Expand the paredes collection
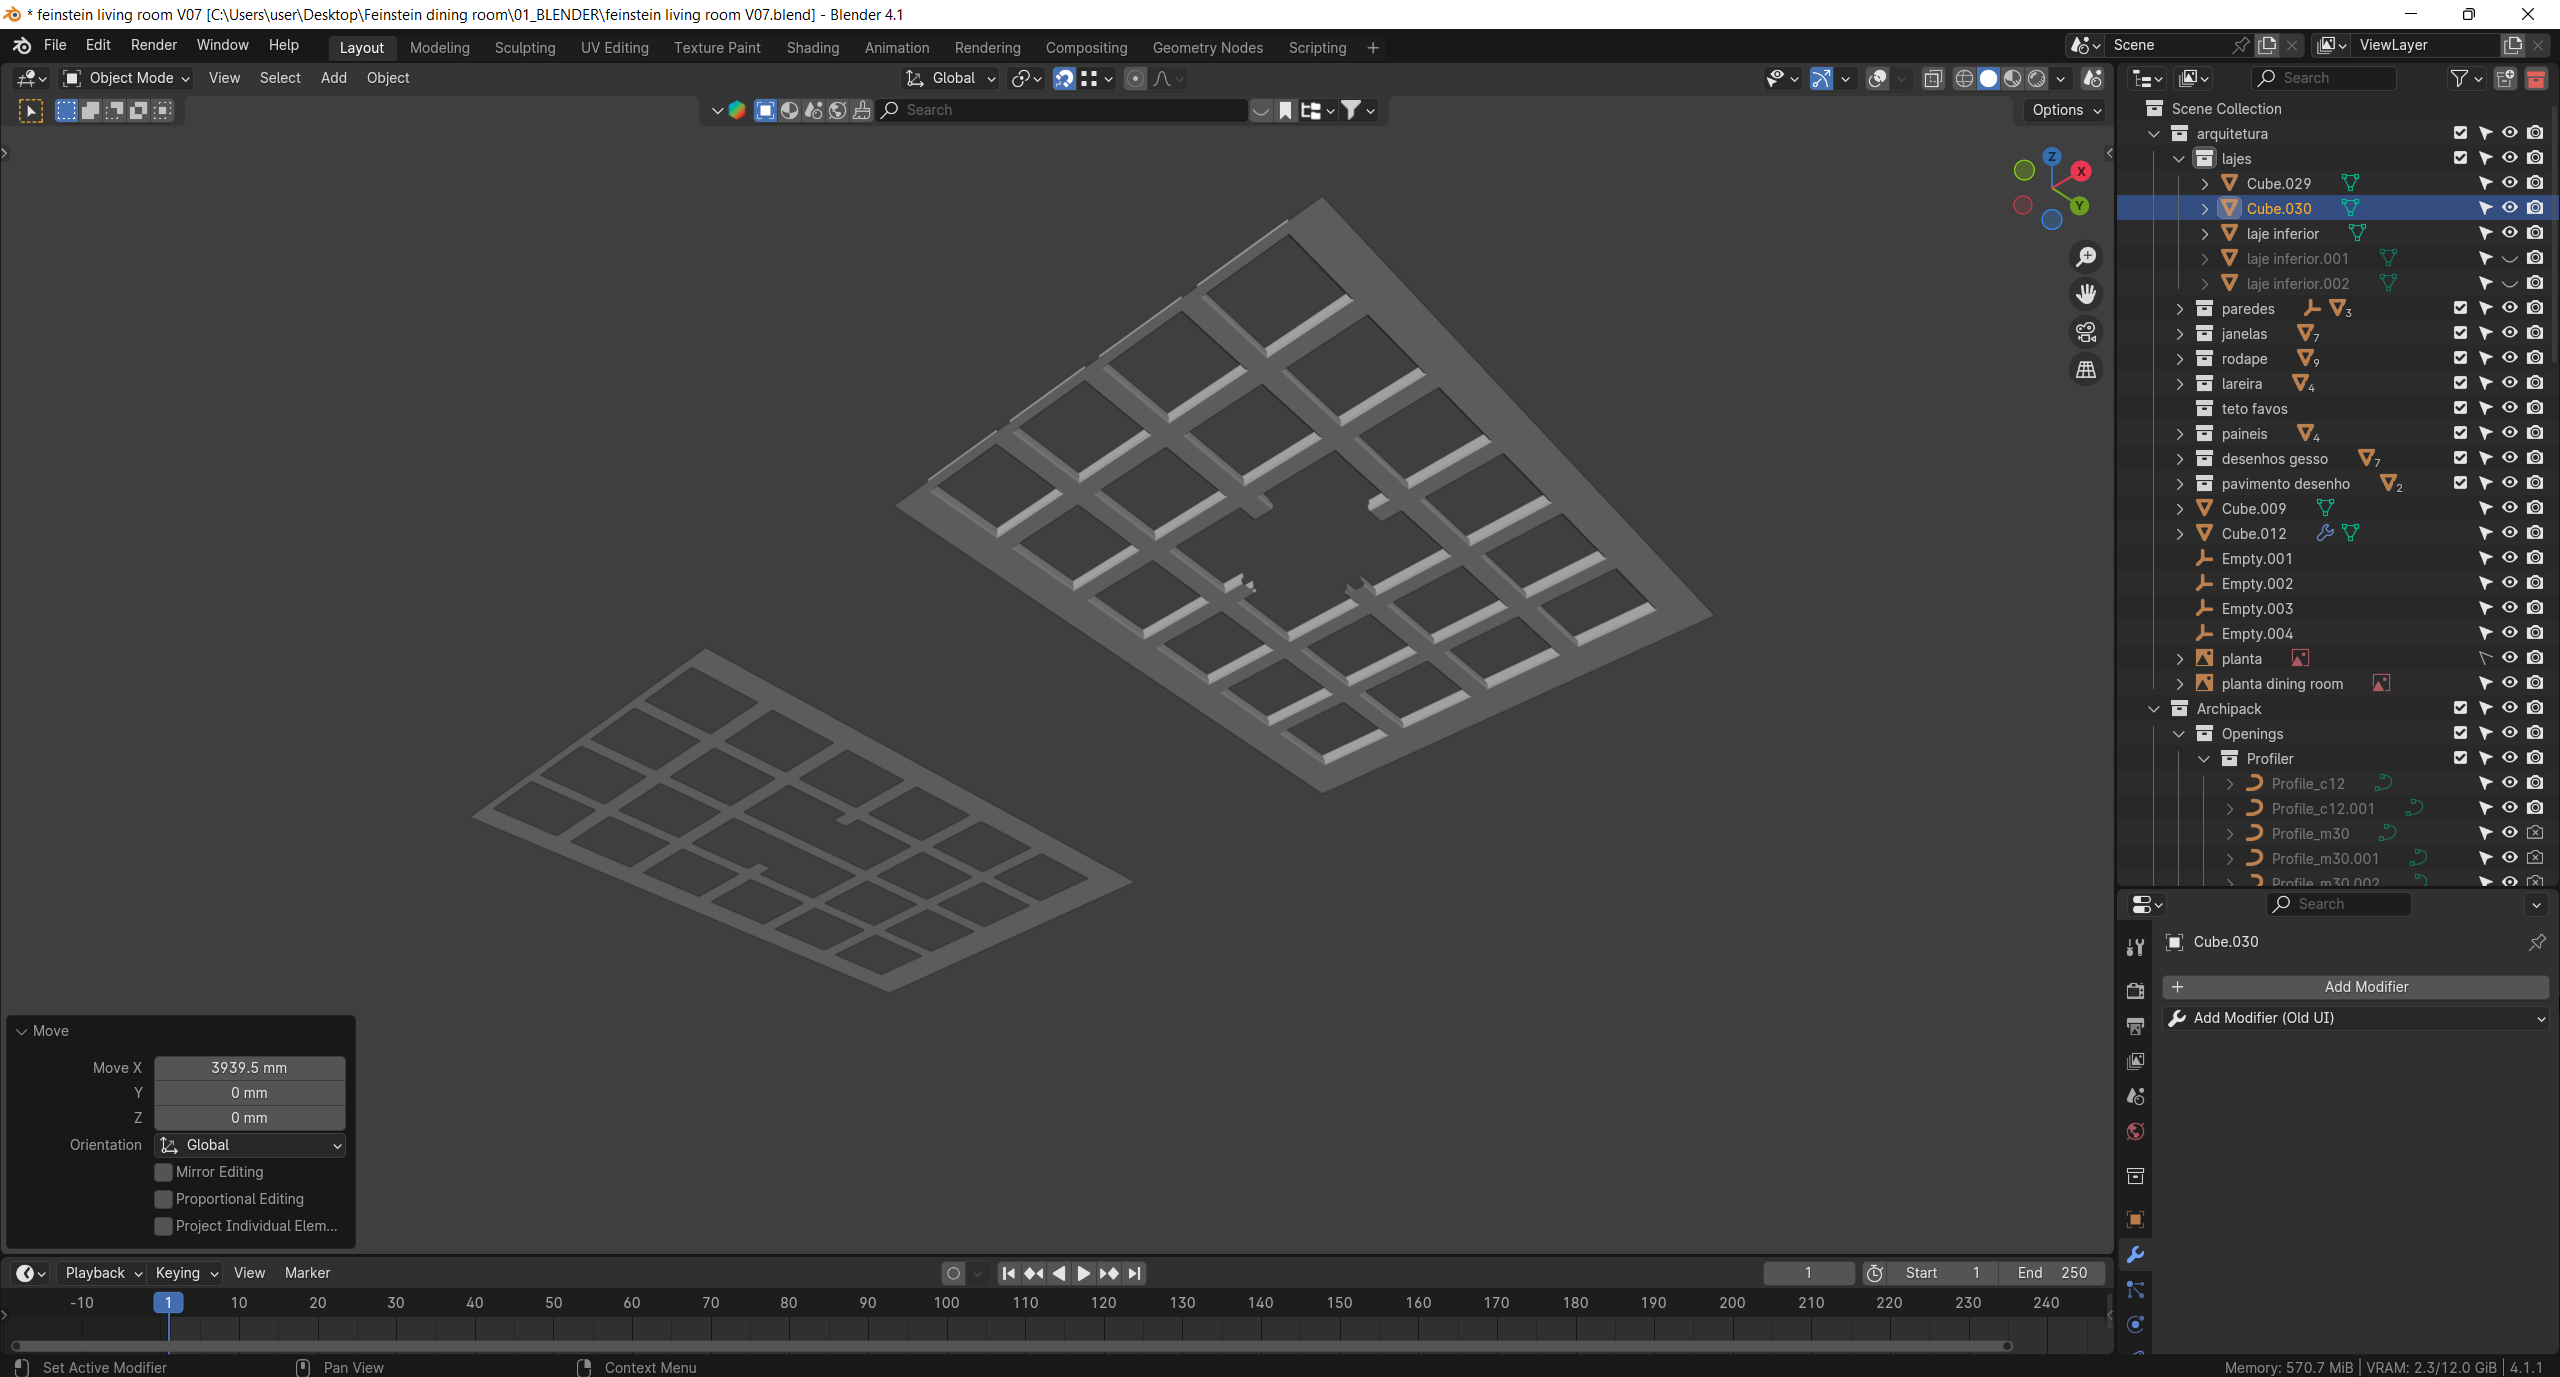The image size is (2560, 1377). [2180, 309]
